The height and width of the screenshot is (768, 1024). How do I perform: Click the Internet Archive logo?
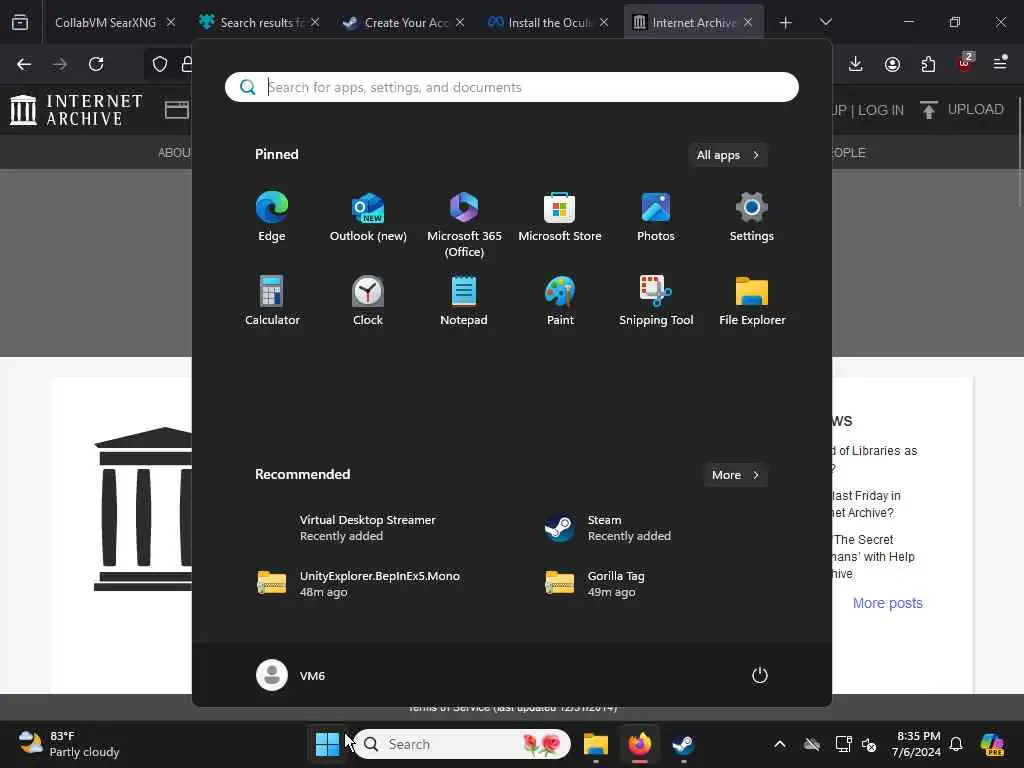(77, 110)
